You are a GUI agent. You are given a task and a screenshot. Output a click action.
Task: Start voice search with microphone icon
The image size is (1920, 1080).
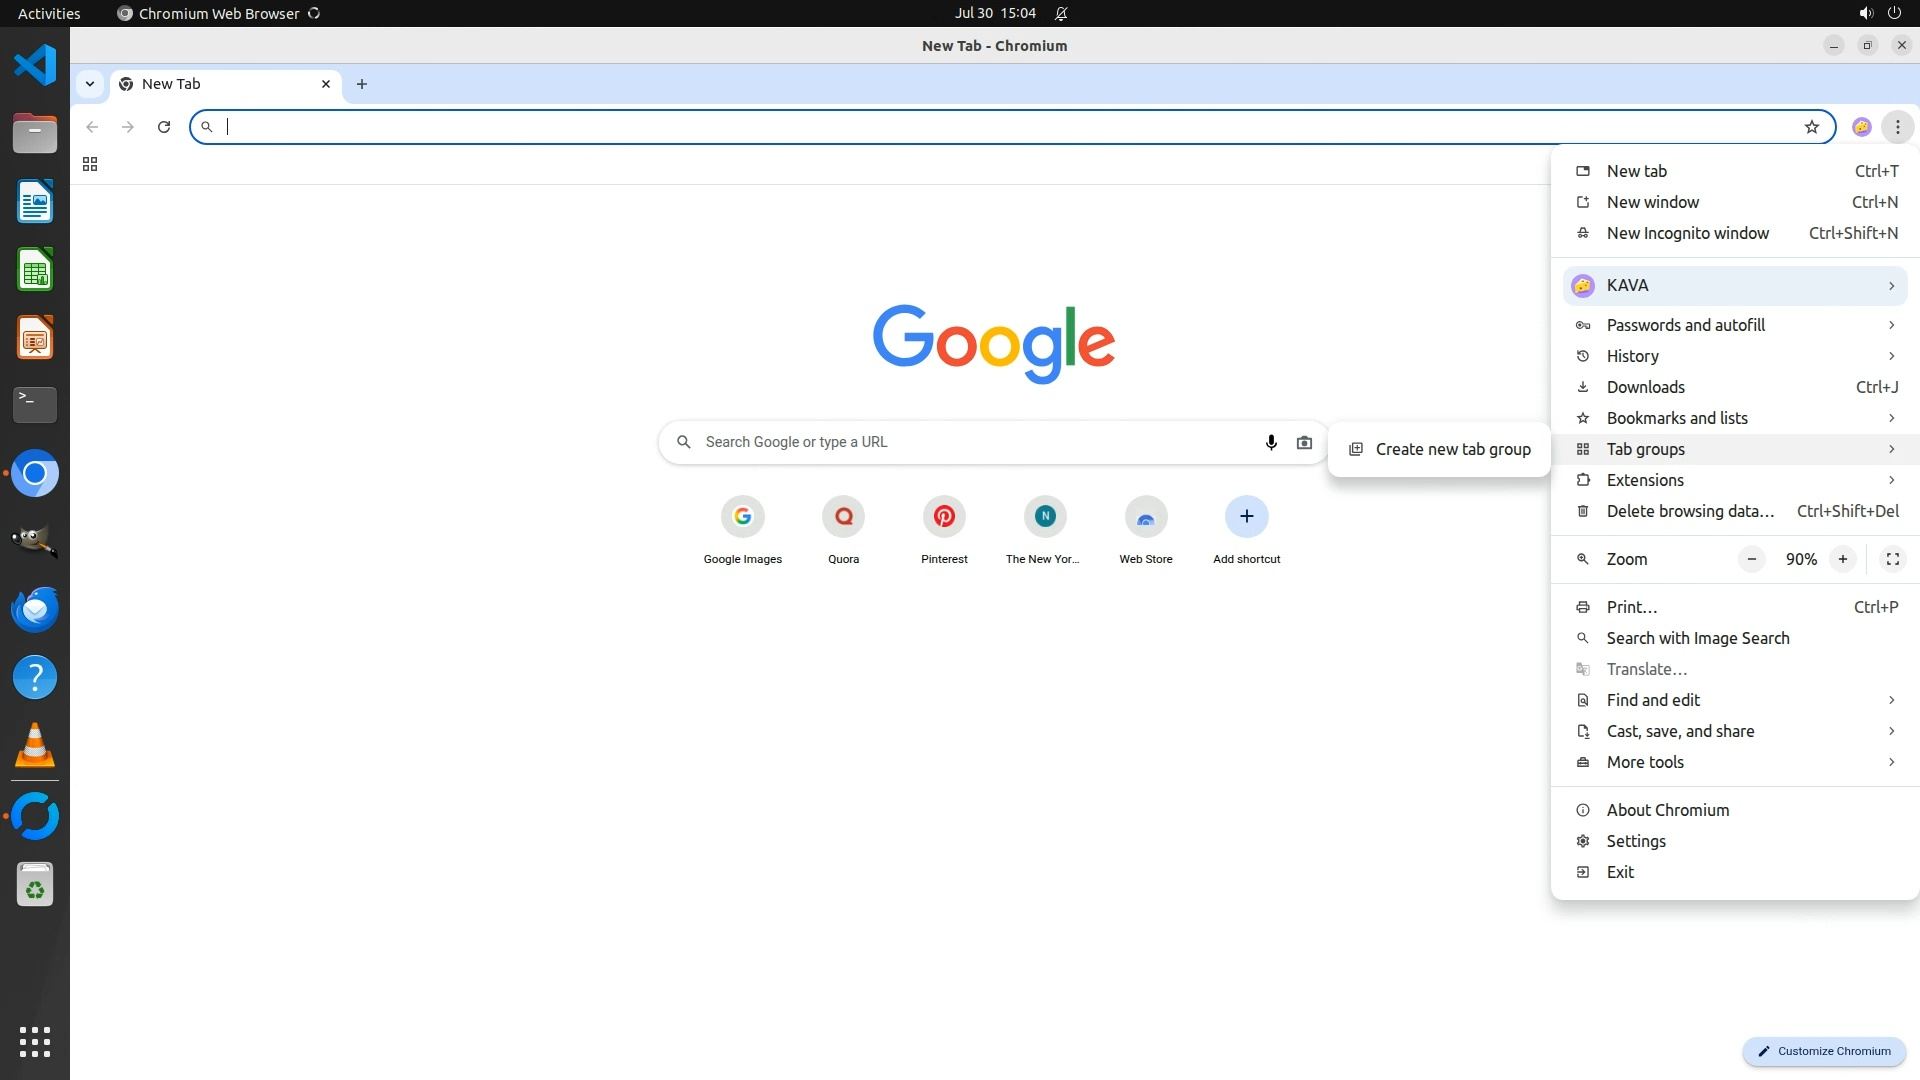click(1271, 442)
